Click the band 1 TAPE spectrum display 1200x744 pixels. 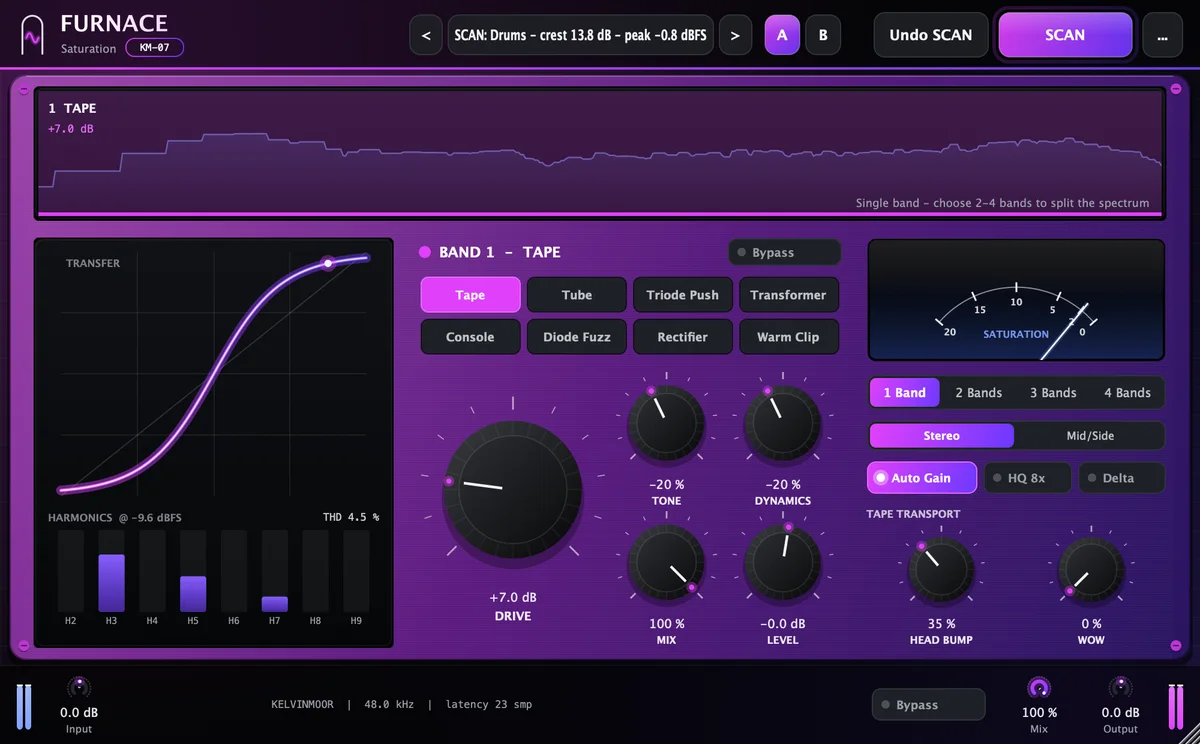pyautogui.click(x=601, y=152)
